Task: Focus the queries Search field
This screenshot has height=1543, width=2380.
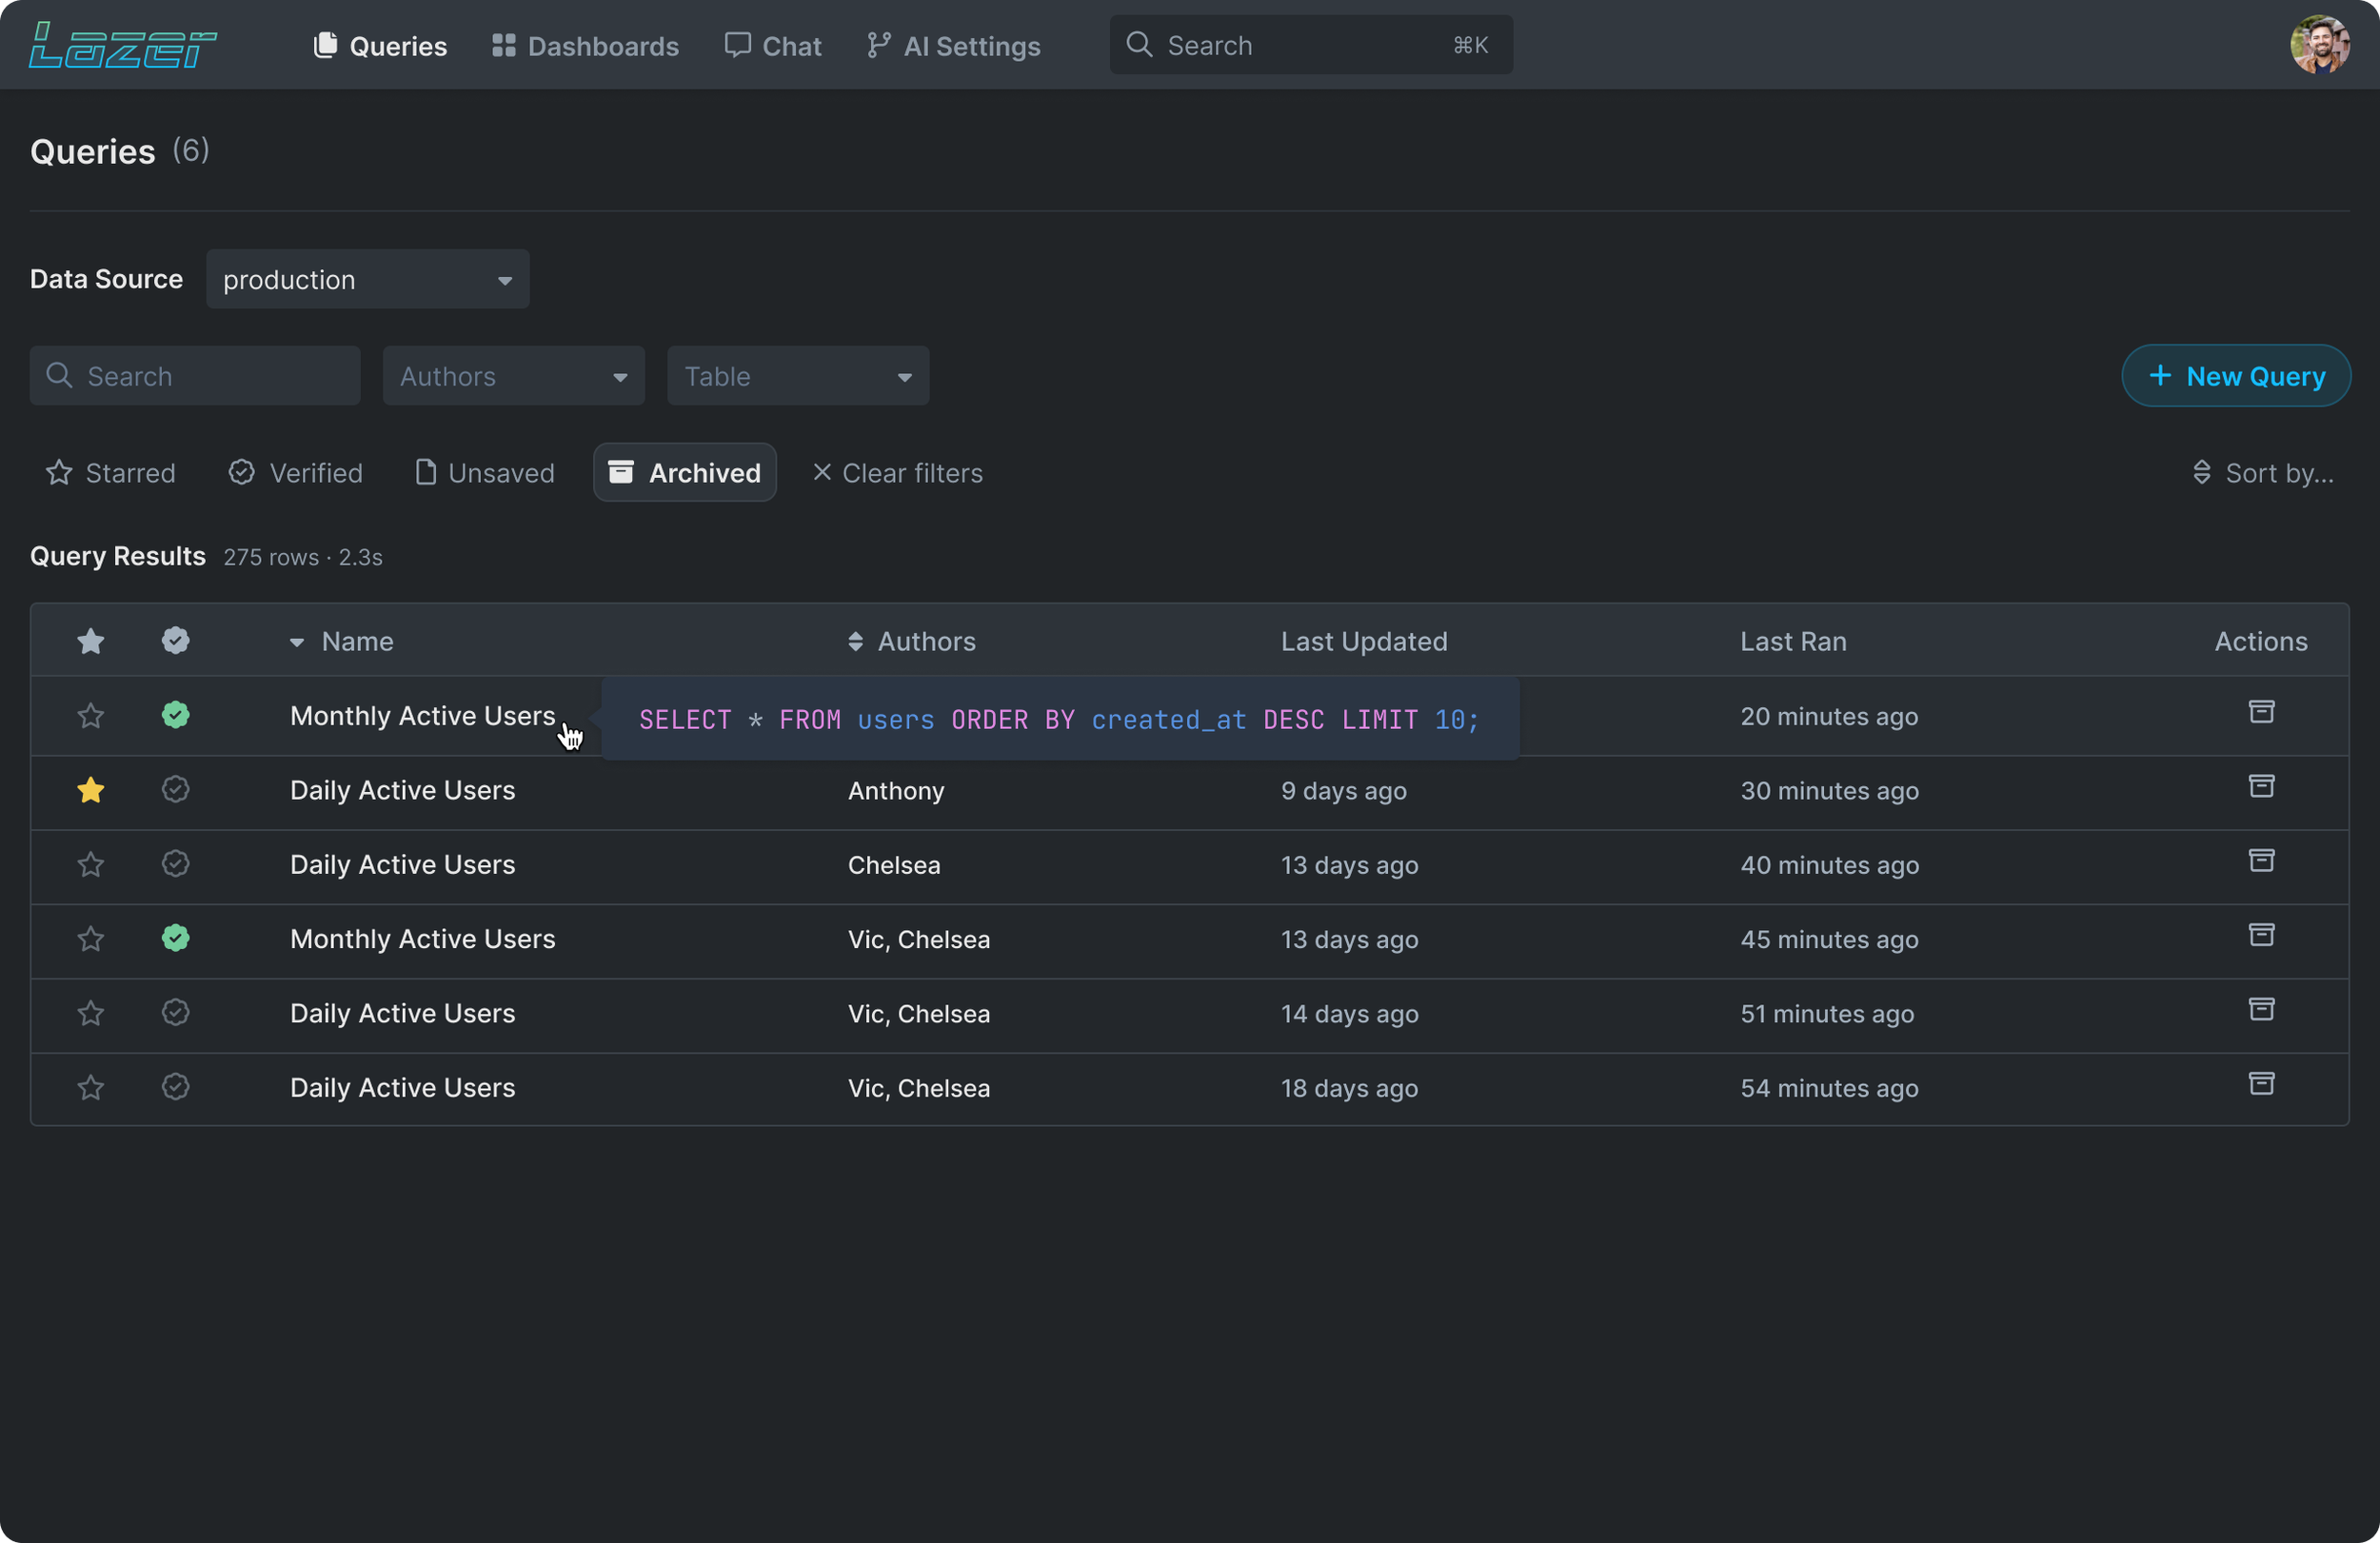Action: tap(195, 377)
